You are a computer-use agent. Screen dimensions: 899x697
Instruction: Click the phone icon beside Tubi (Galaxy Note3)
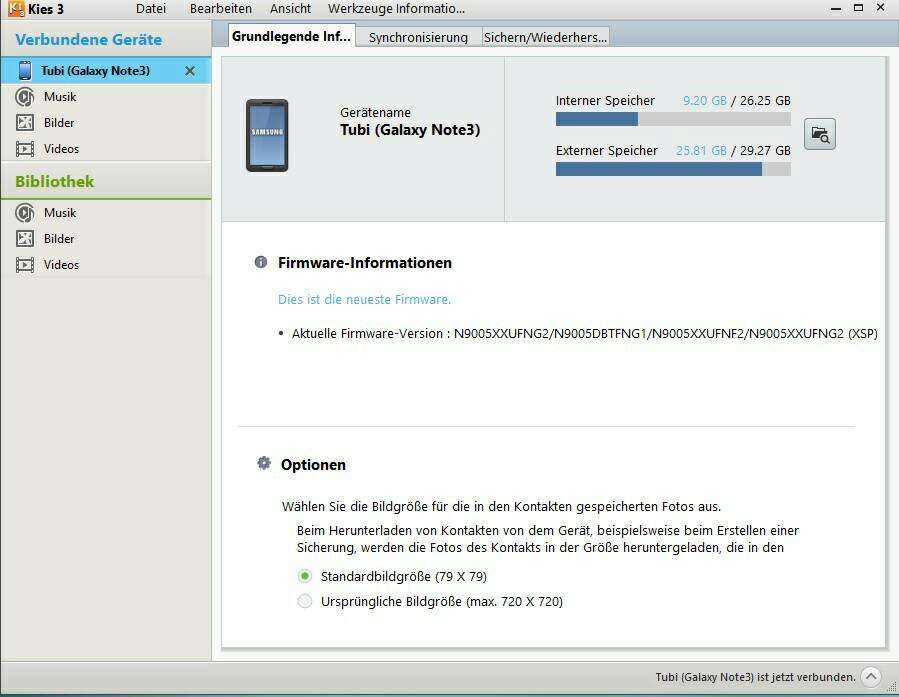point(25,71)
